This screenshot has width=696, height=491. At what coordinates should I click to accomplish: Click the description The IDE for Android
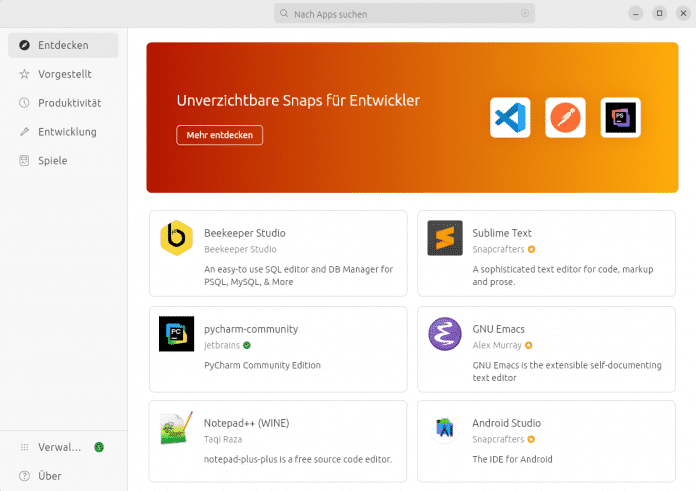click(512, 459)
